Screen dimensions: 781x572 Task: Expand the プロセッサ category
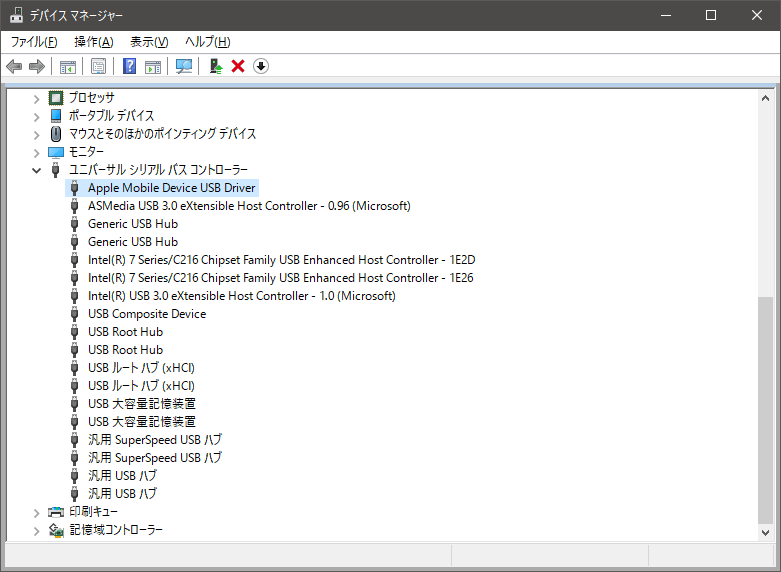pyautogui.click(x=36, y=99)
